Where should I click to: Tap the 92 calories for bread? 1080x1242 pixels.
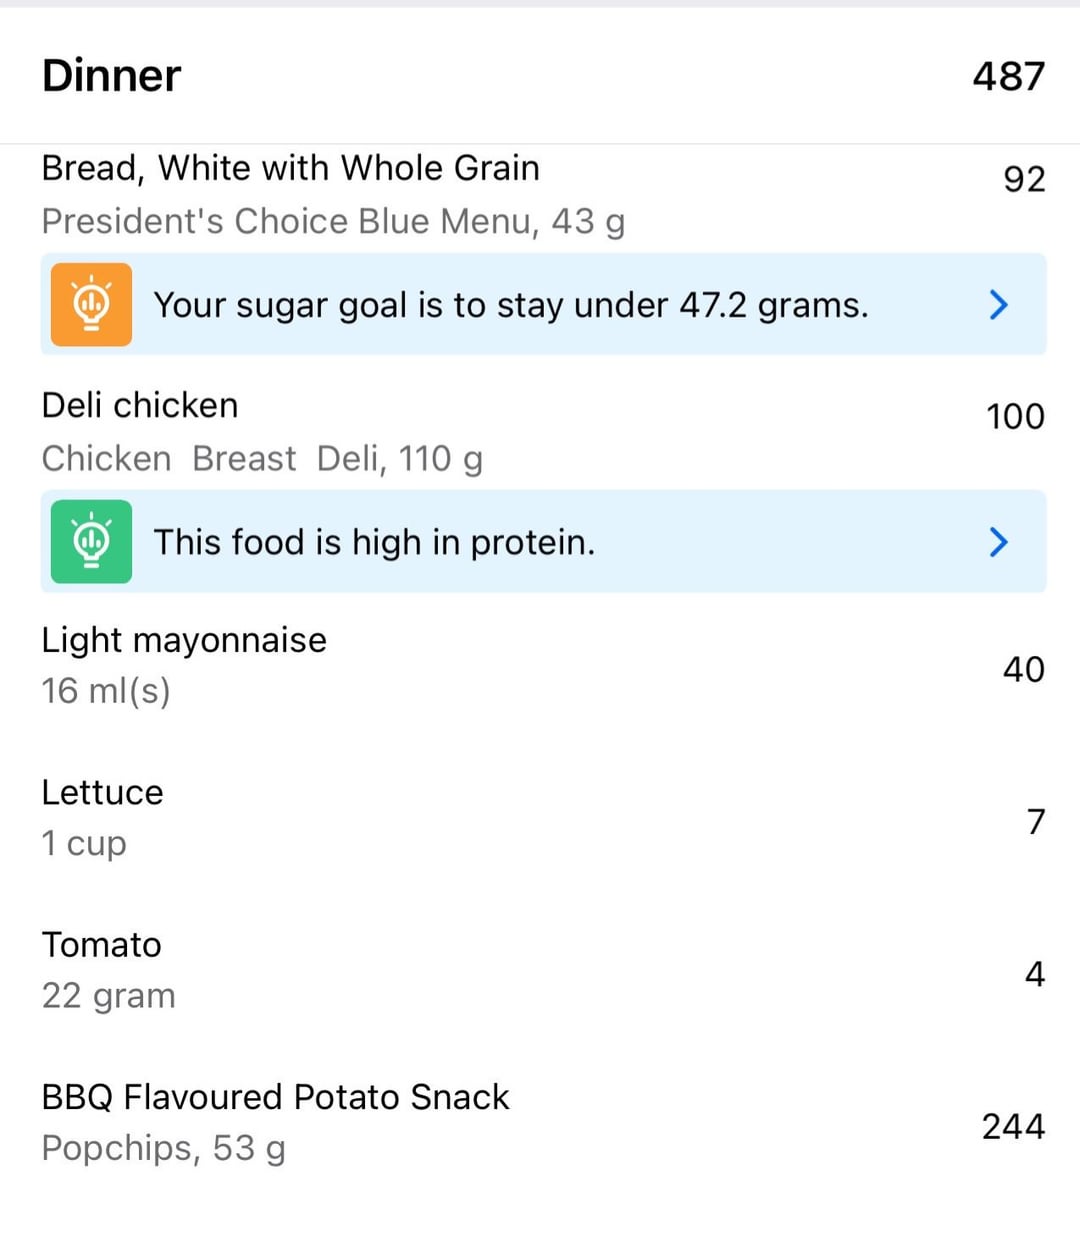coord(1024,179)
